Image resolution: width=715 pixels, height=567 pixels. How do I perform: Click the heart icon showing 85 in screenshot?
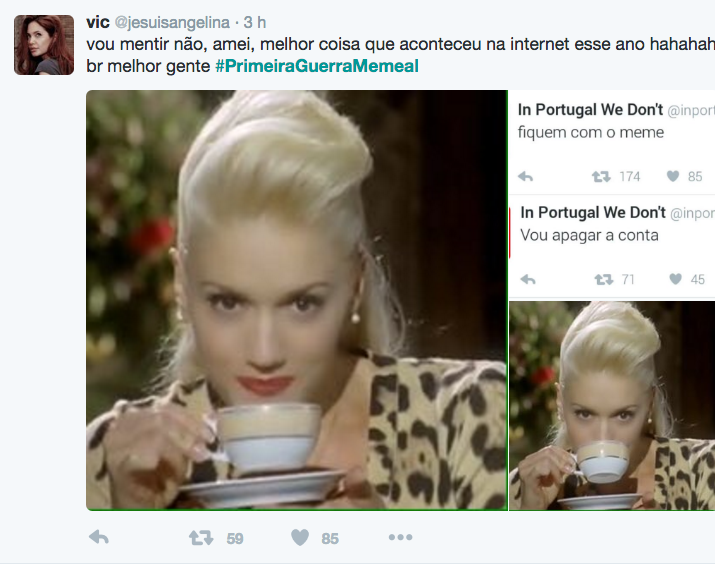673,176
